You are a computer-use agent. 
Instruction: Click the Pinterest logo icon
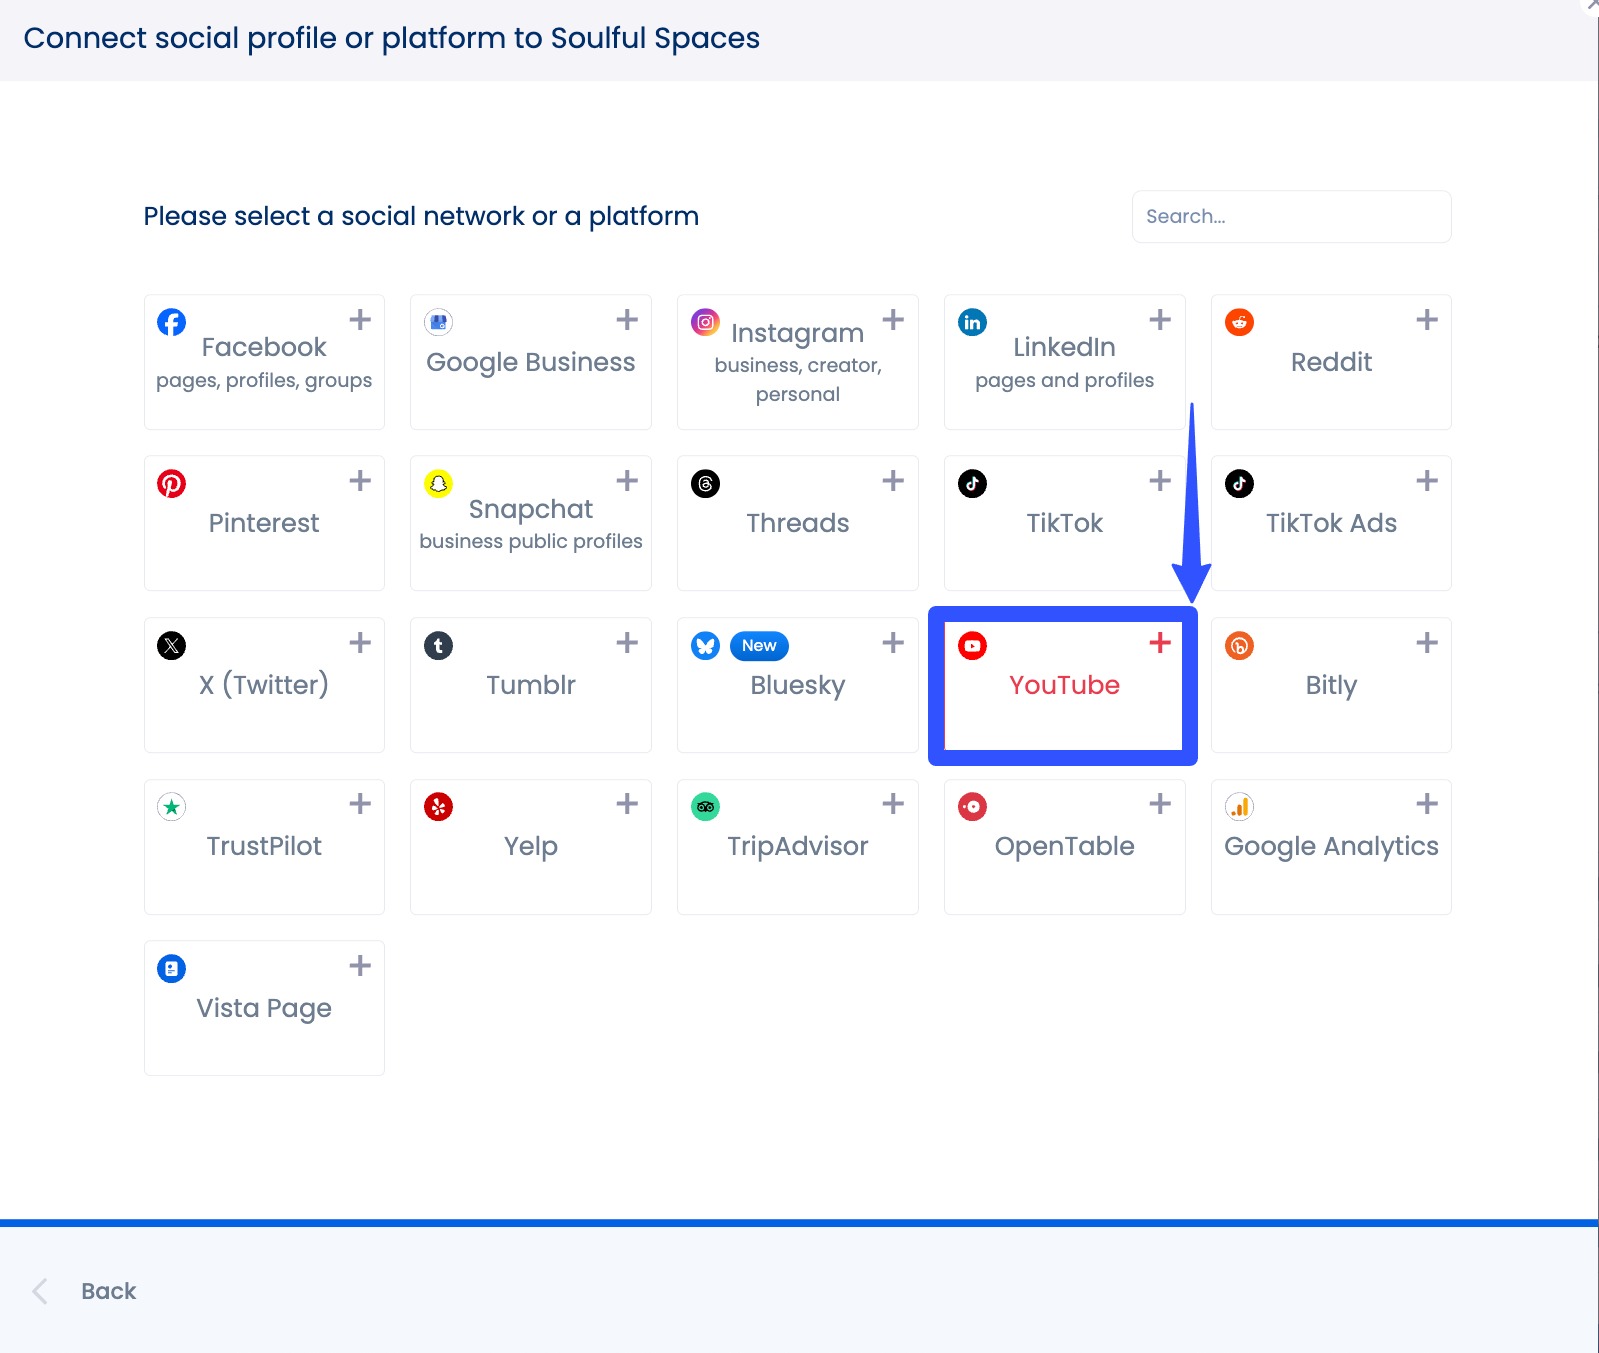pos(171,483)
